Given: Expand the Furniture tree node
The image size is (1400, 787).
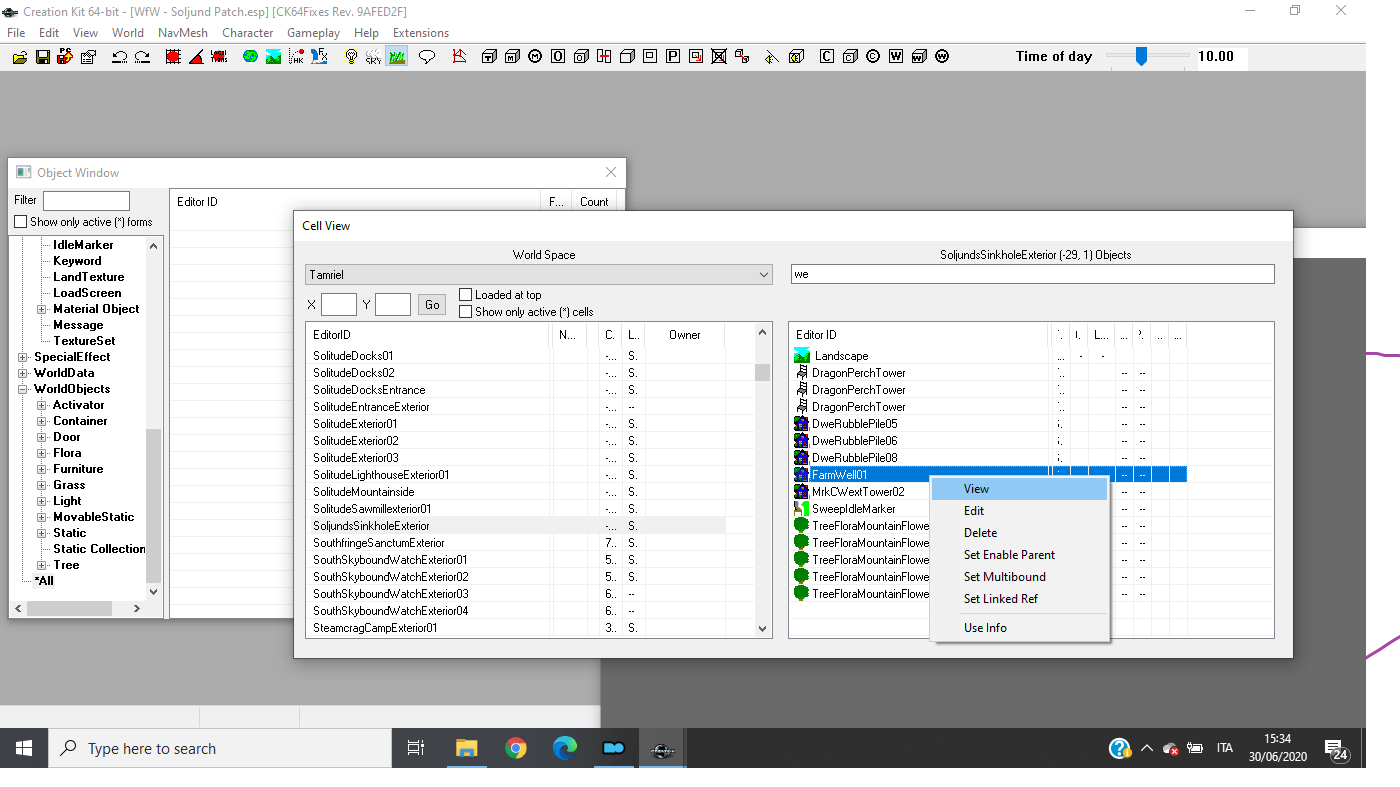Looking at the screenshot, I should (42, 469).
